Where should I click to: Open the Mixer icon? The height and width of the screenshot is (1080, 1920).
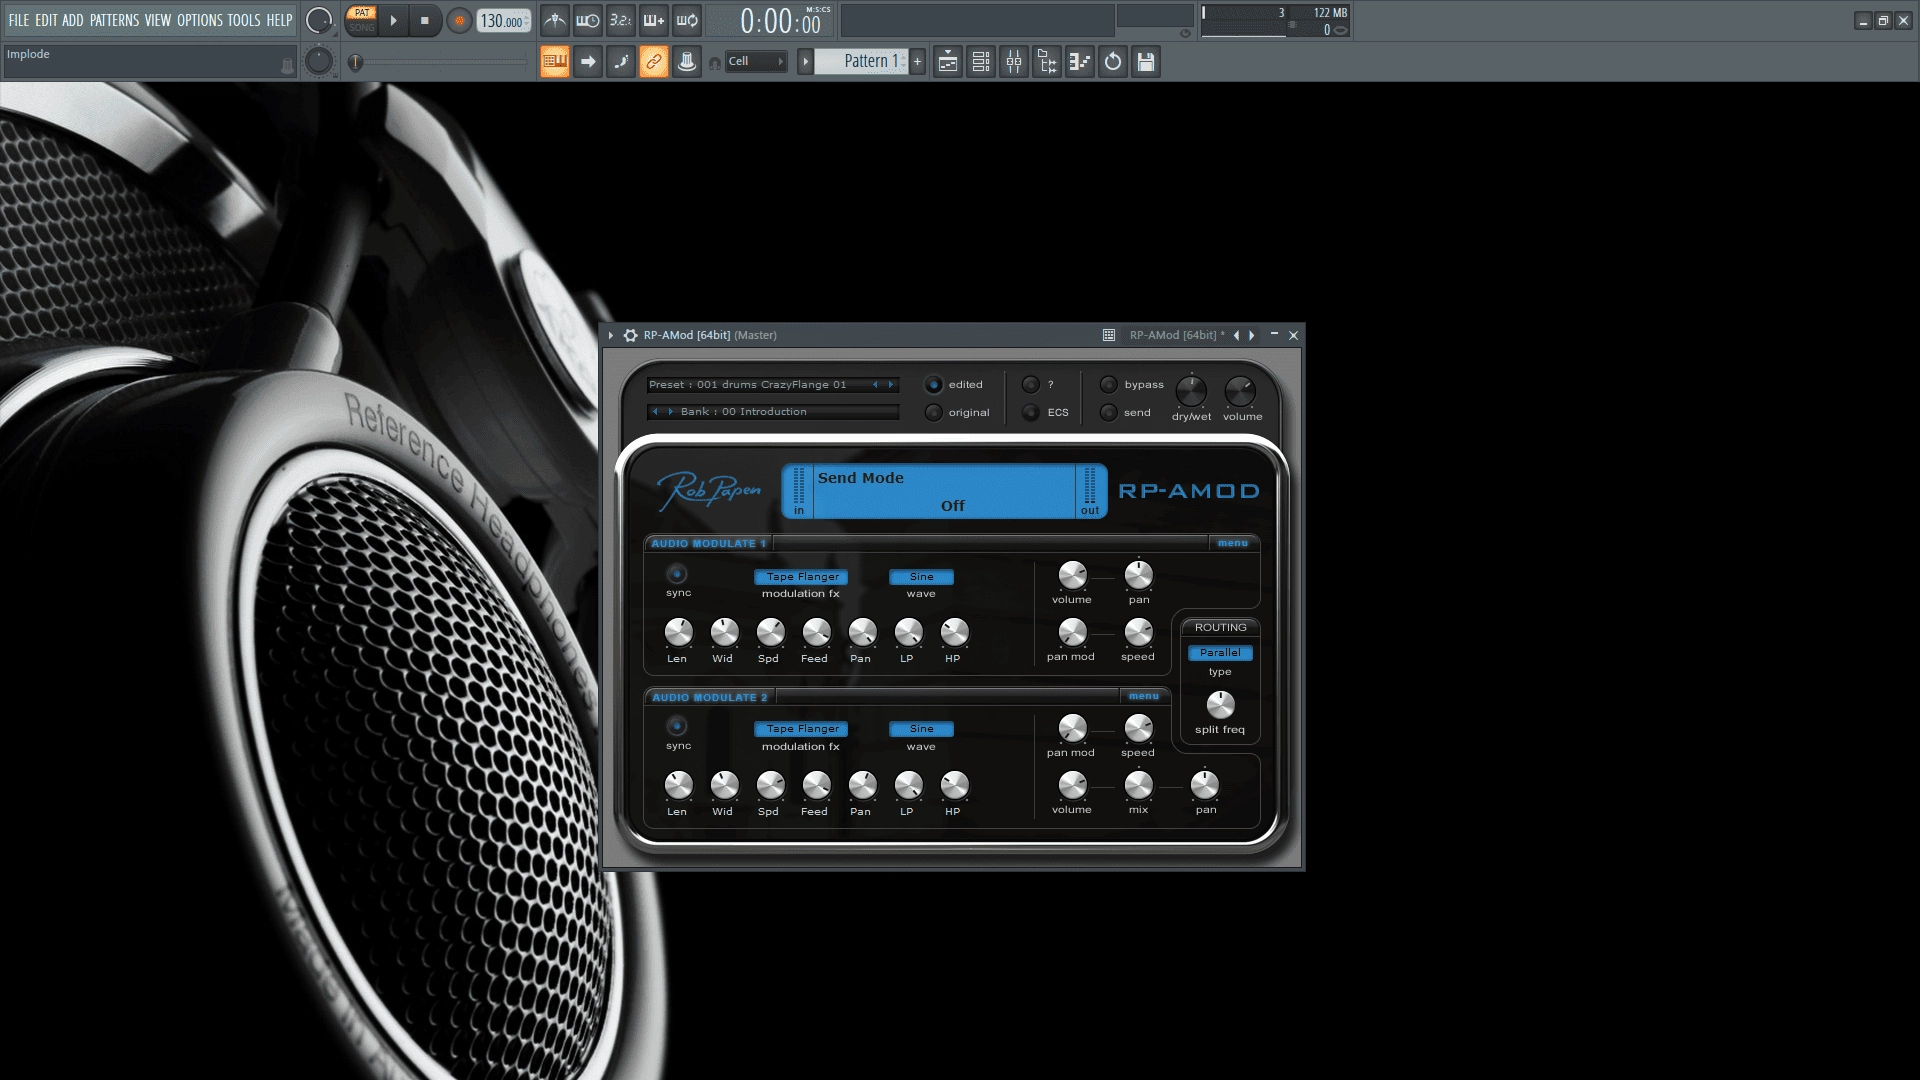tap(1014, 62)
